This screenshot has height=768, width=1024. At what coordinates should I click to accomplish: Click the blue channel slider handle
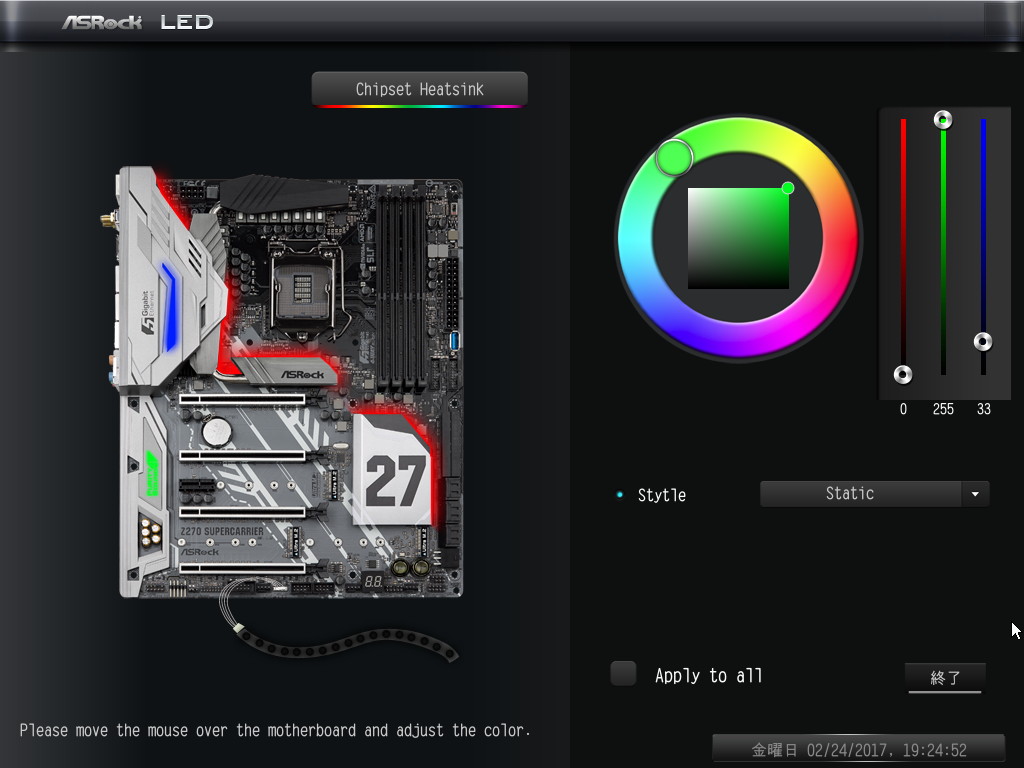click(x=983, y=342)
